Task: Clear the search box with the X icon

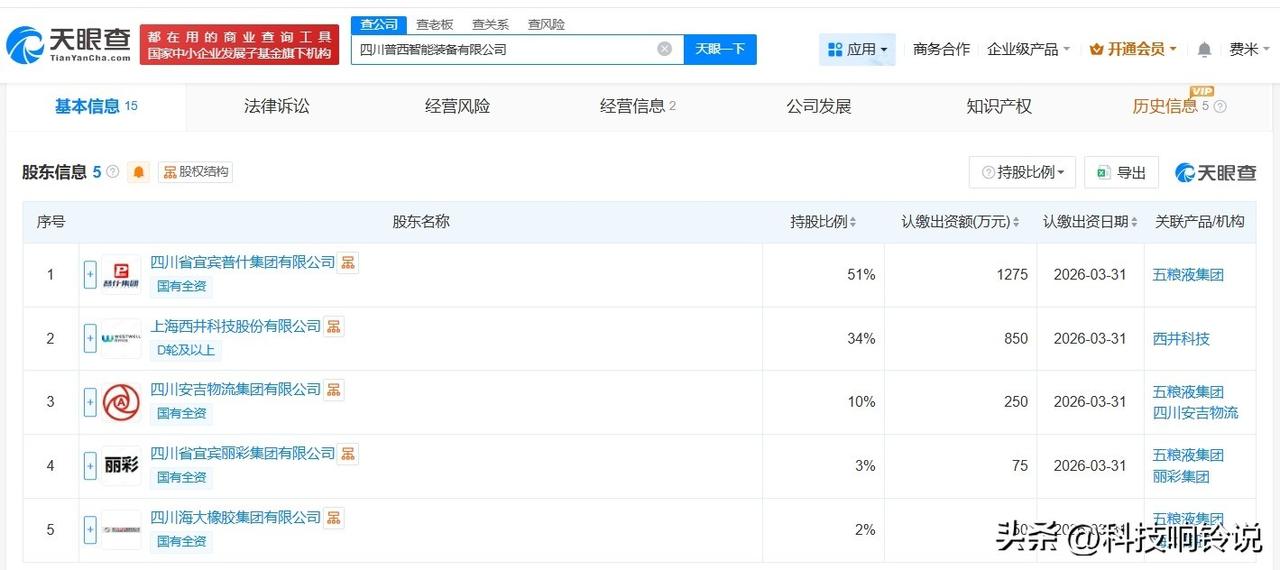Action: 665,49
